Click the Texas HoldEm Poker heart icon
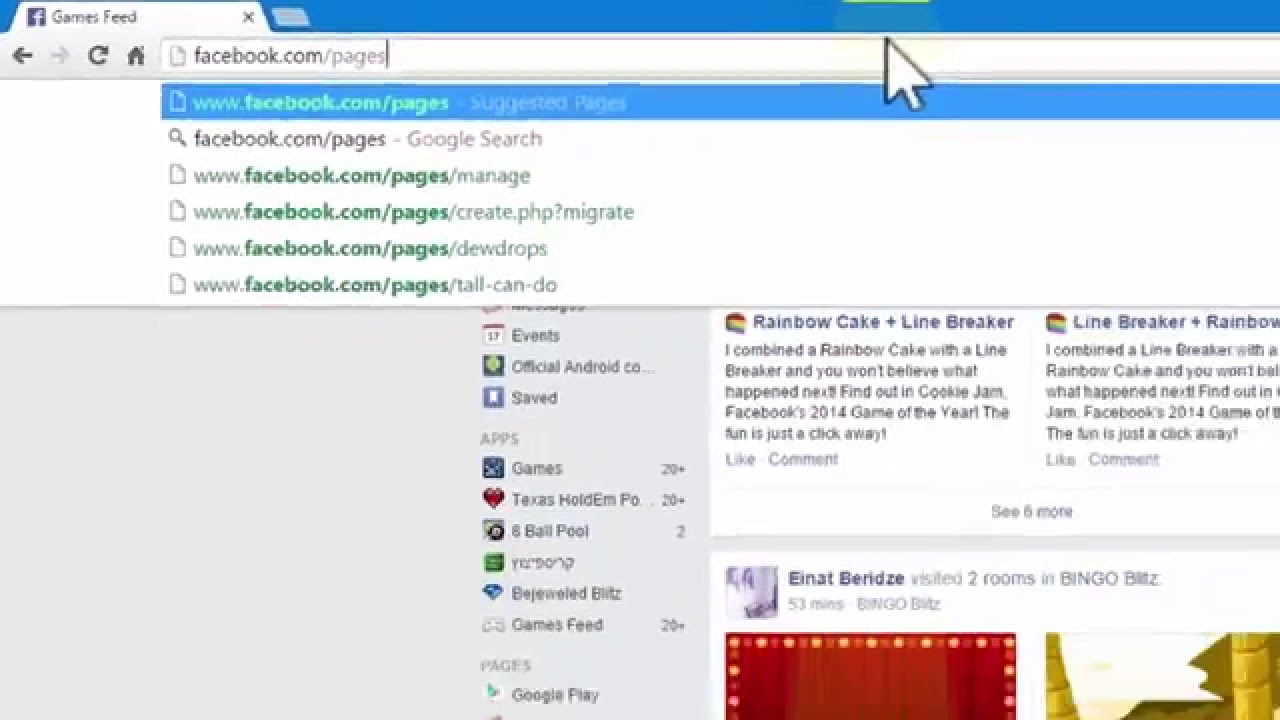This screenshot has height=720, width=1280. 493,499
